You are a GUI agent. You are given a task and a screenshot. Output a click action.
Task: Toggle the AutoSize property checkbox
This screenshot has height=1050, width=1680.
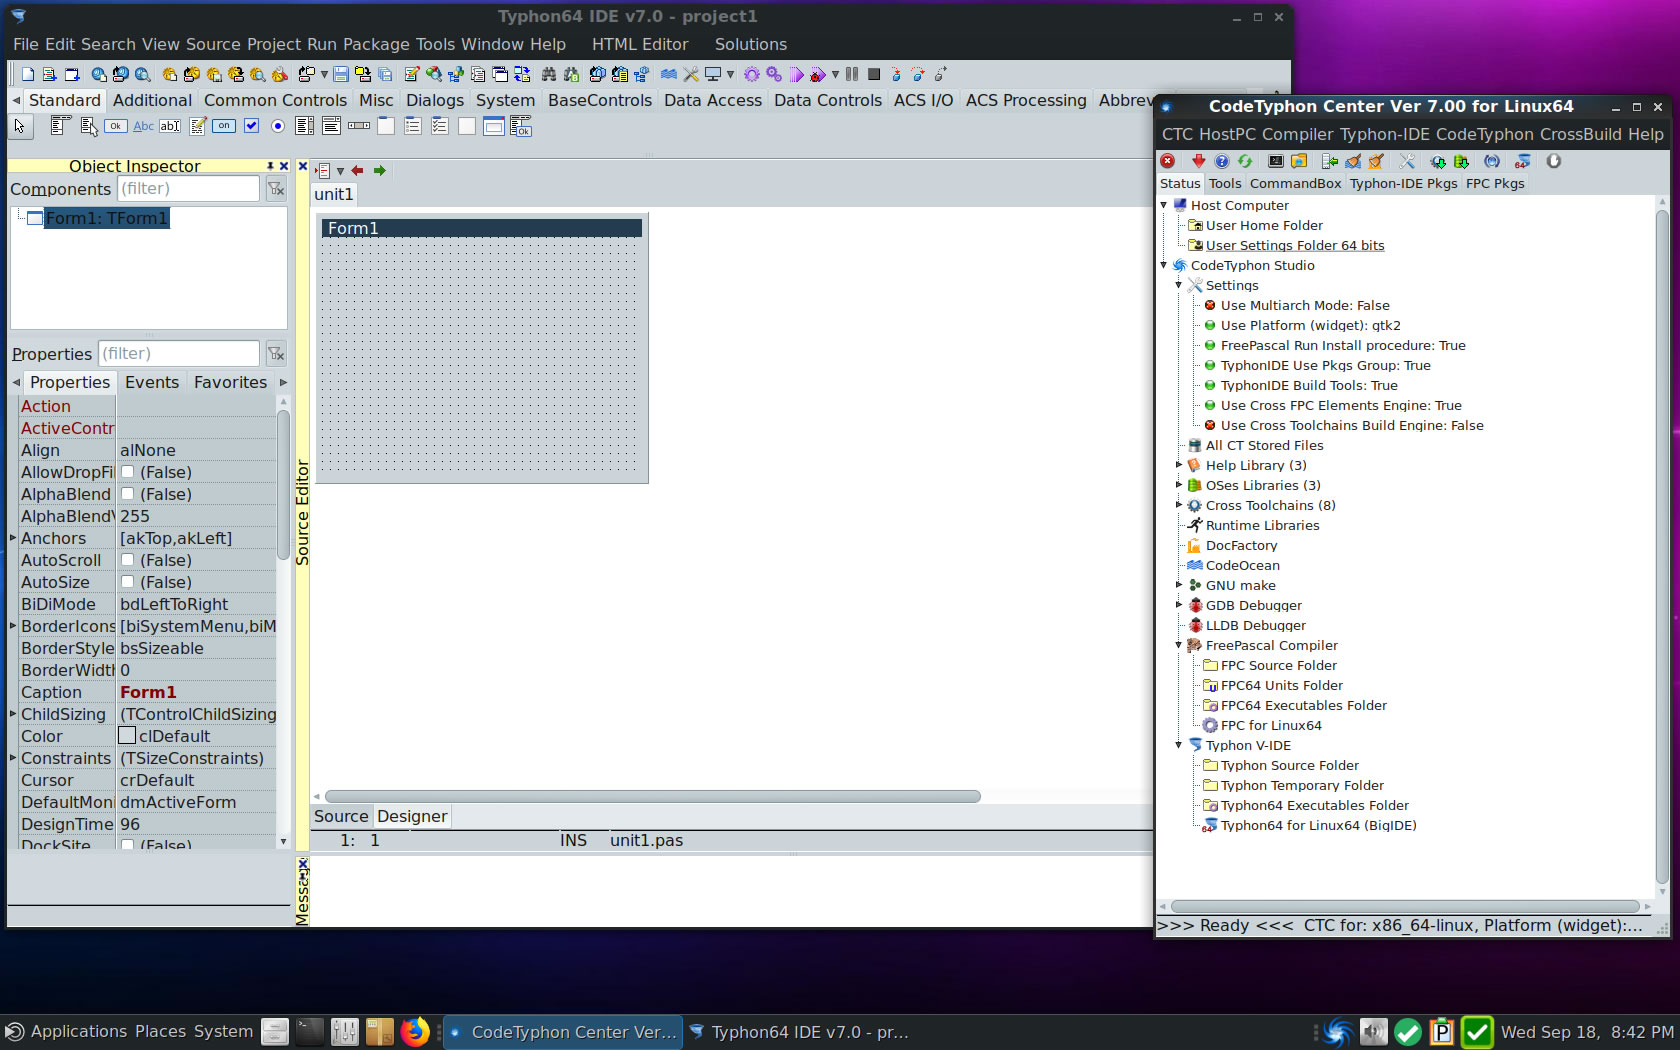[x=127, y=582]
